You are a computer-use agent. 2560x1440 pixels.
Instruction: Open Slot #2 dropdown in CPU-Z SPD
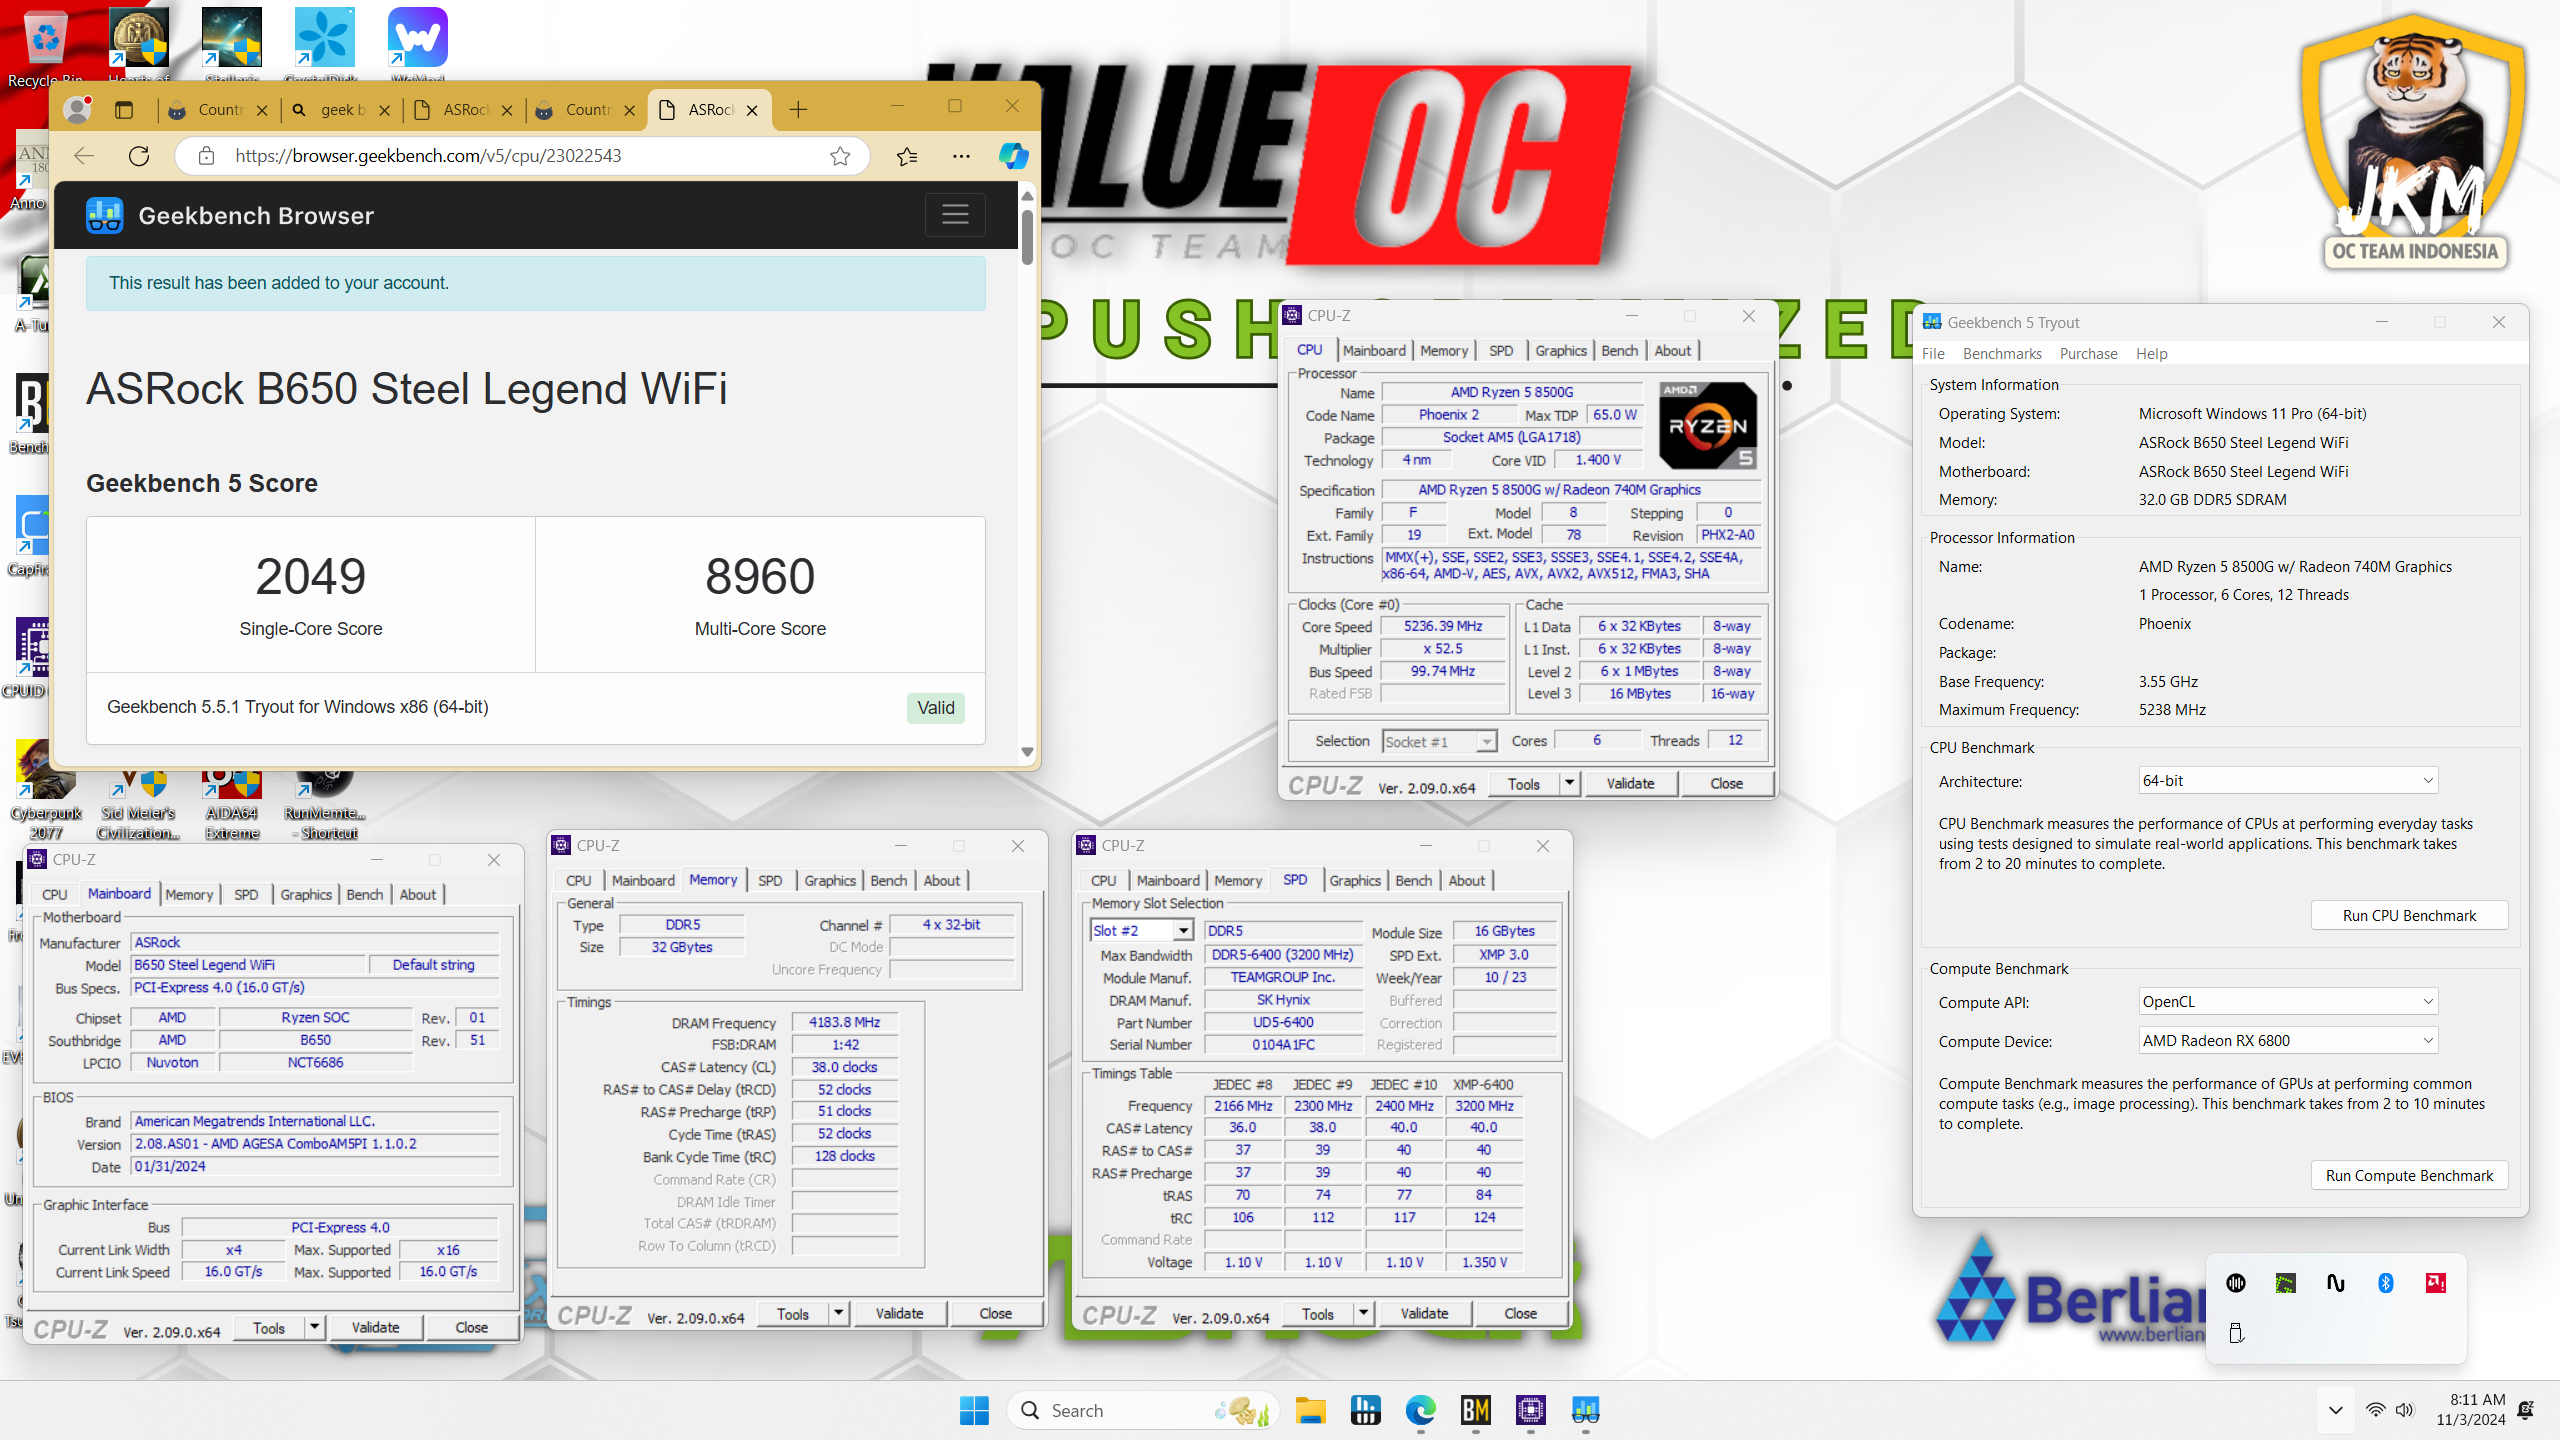click(x=1142, y=931)
